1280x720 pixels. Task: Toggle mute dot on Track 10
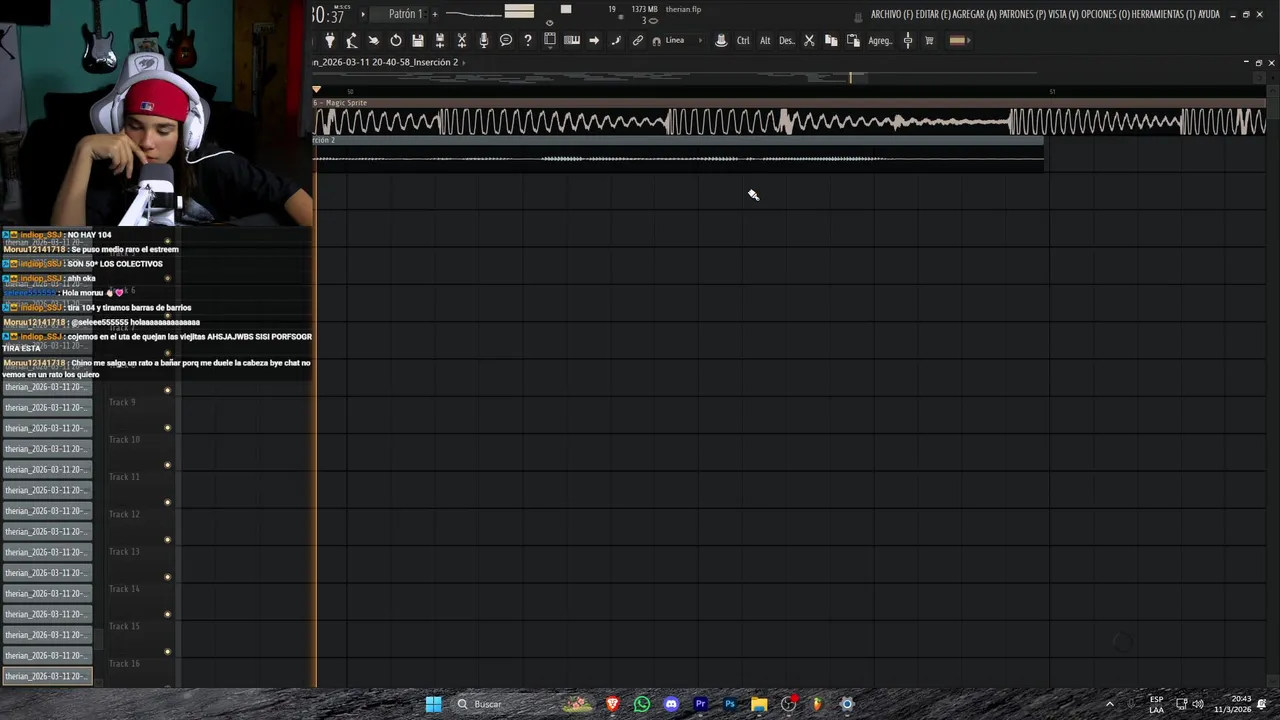coord(167,428)
